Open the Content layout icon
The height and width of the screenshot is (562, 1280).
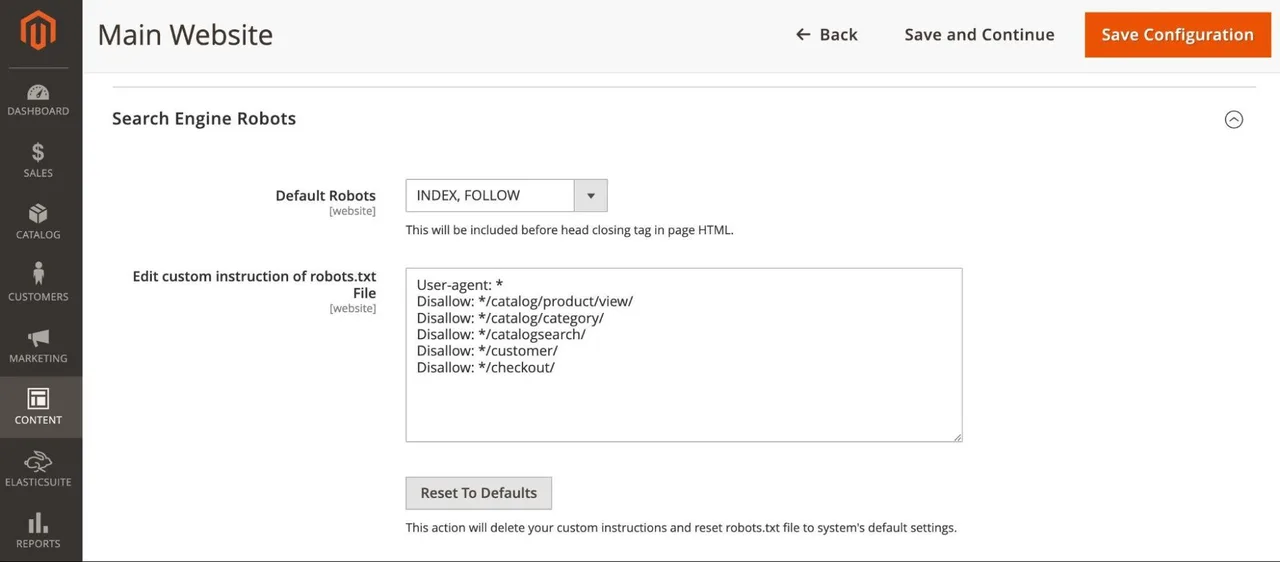(x=38, y=399)
